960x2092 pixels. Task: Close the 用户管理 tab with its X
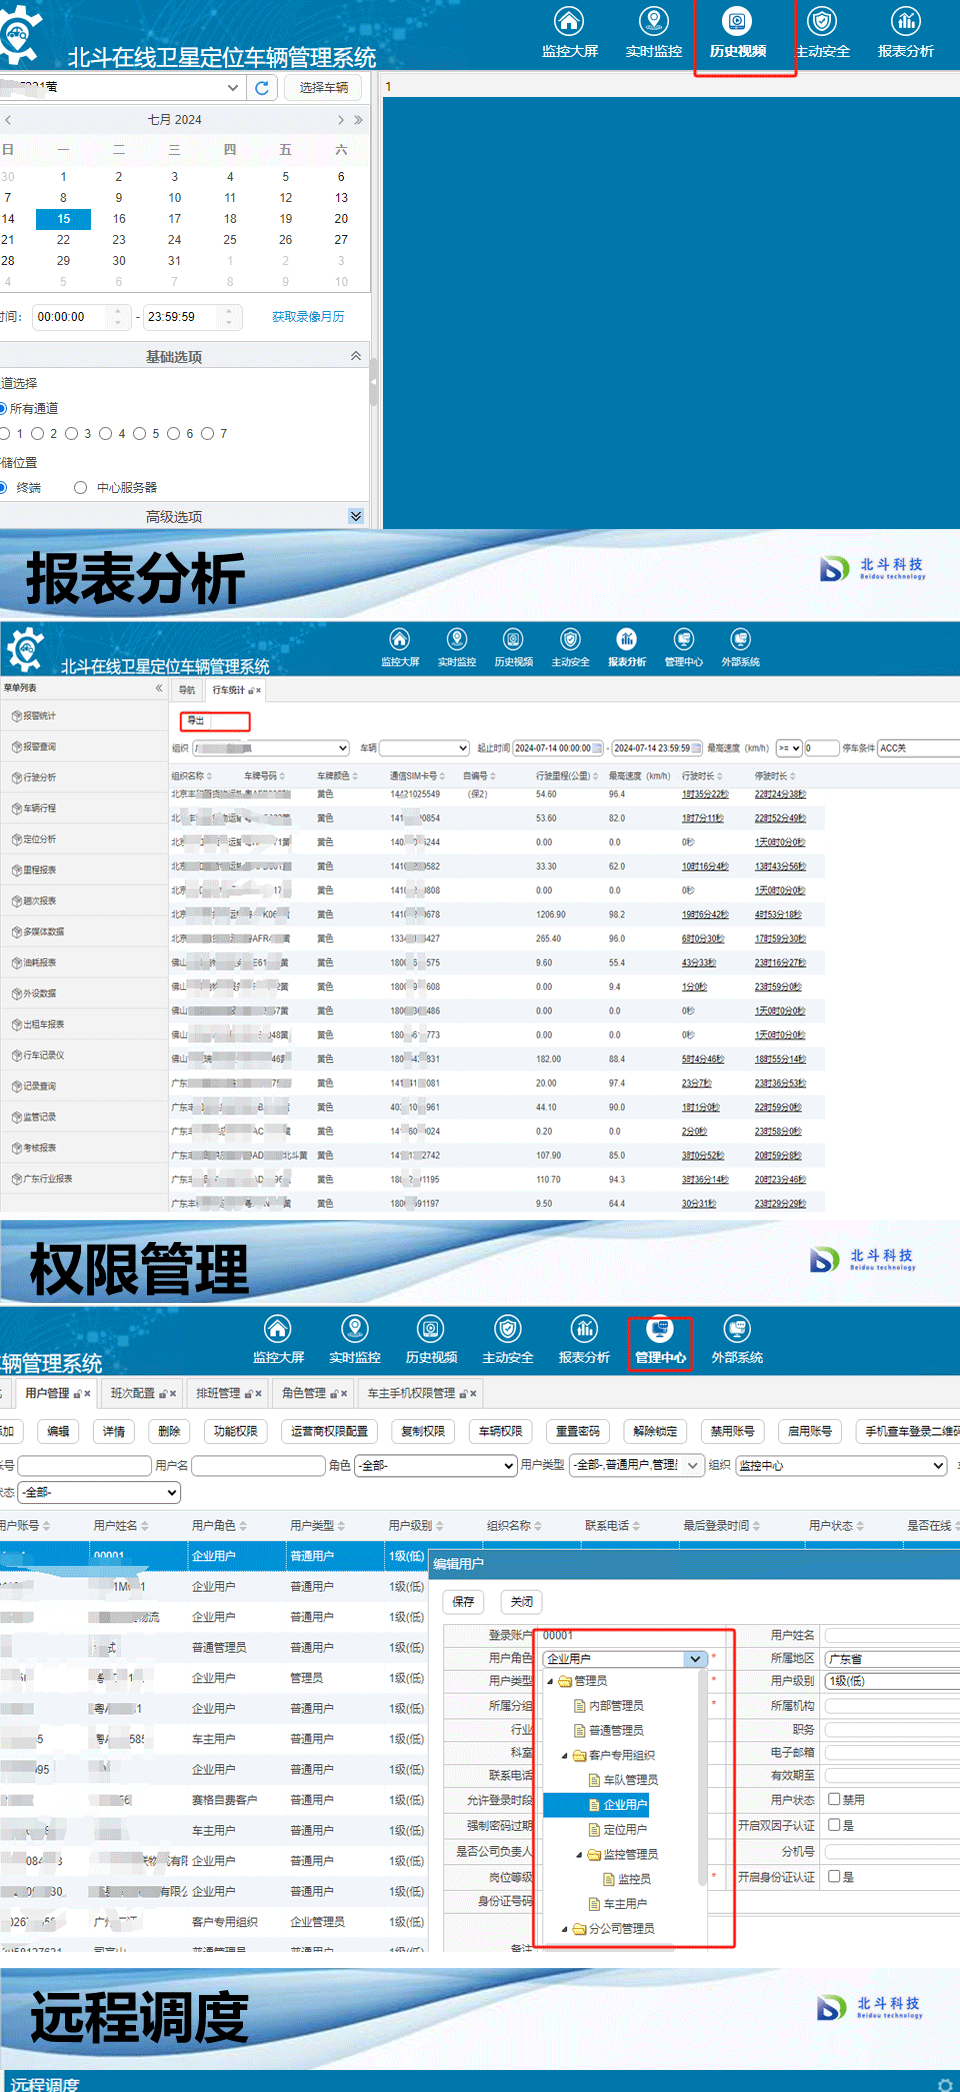87,1393
